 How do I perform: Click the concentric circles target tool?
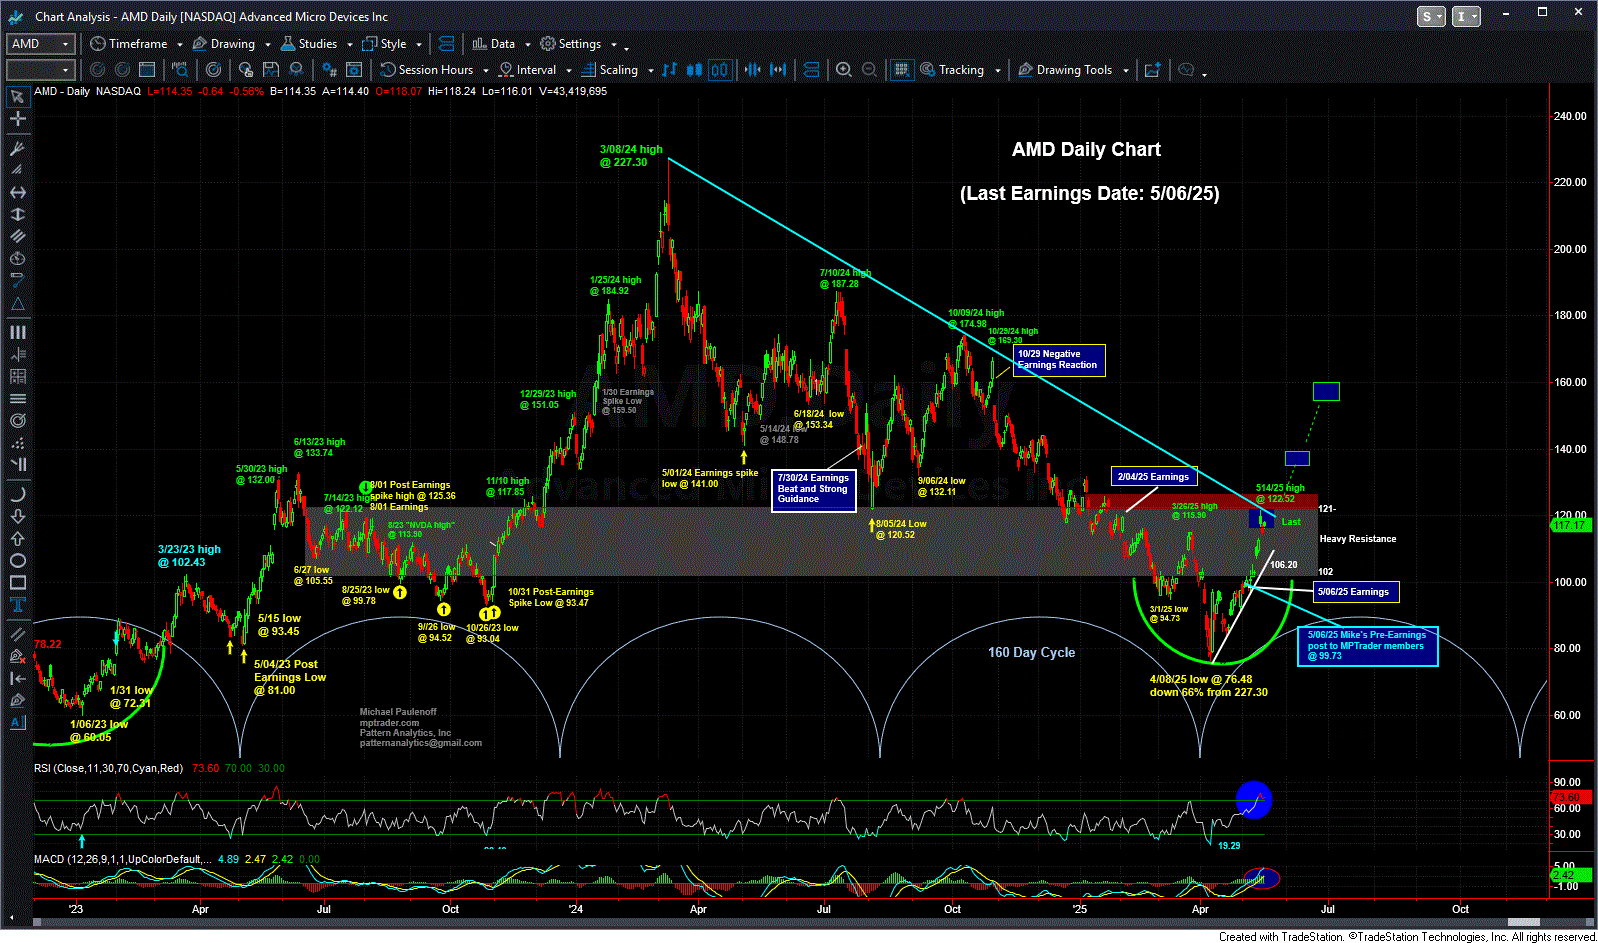17,420
